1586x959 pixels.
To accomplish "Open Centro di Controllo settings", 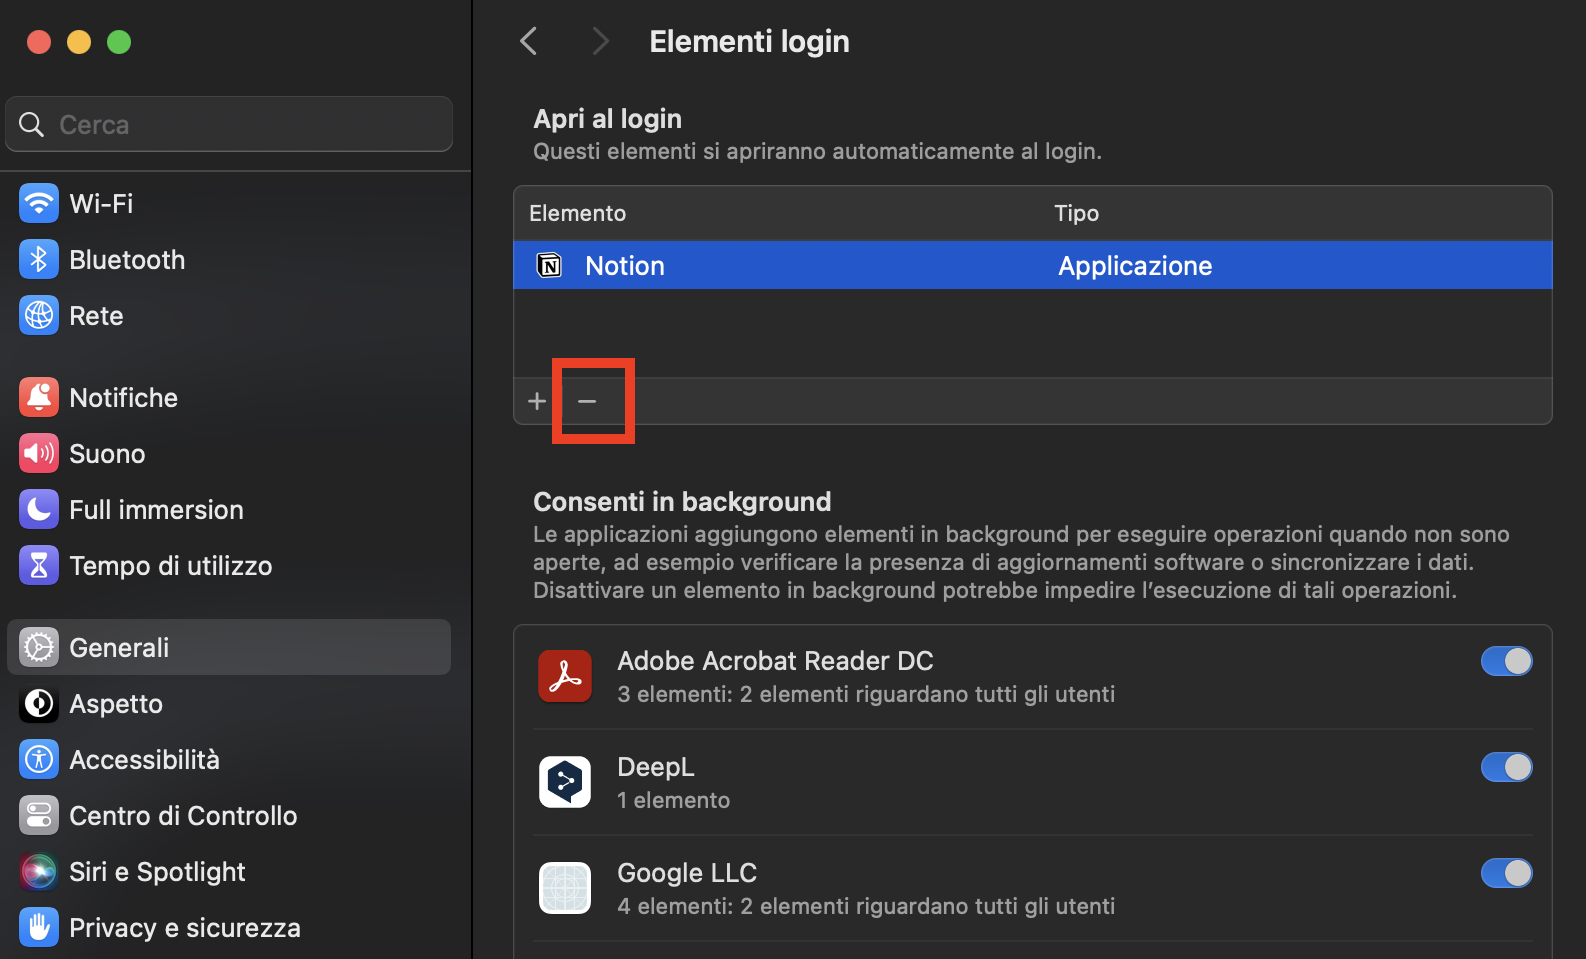I will pos(229,816).
